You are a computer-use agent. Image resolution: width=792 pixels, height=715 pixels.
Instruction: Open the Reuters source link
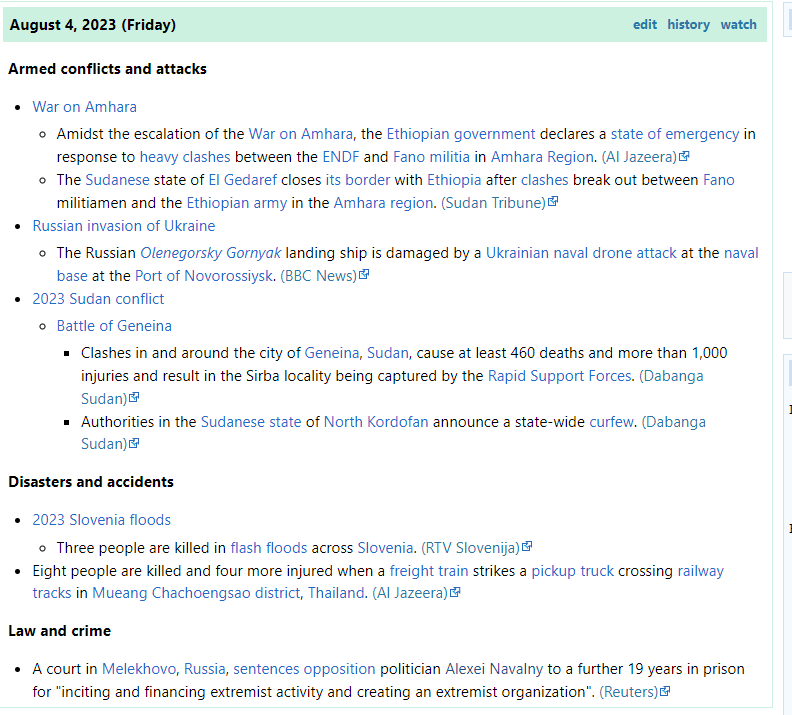coord(628,692)
